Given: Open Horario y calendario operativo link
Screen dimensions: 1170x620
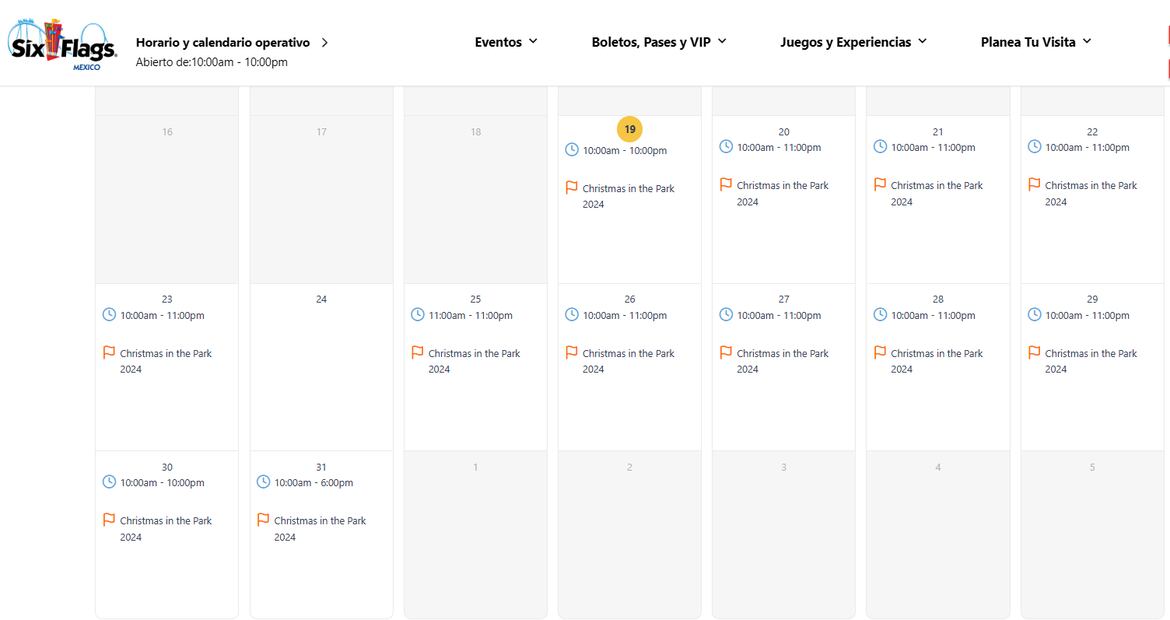Looking at the screenshot, I should click(x=223, y=43).
